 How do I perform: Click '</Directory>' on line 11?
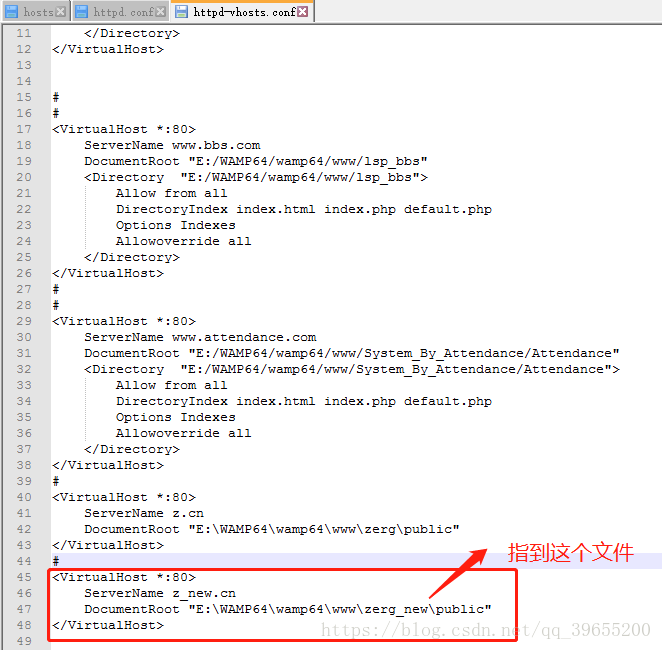pos(132,33)
